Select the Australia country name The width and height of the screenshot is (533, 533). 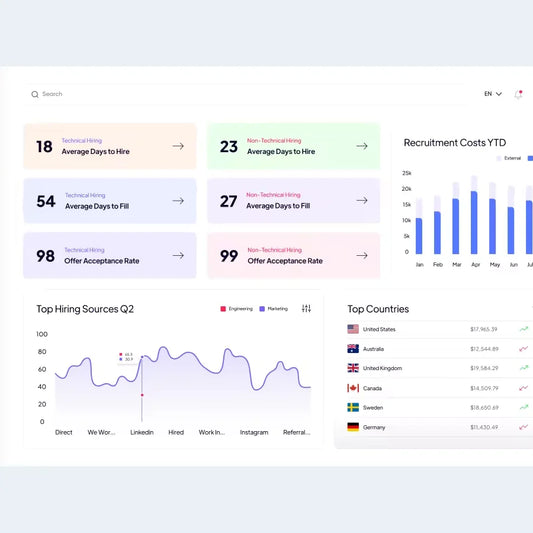coord(373,349)
